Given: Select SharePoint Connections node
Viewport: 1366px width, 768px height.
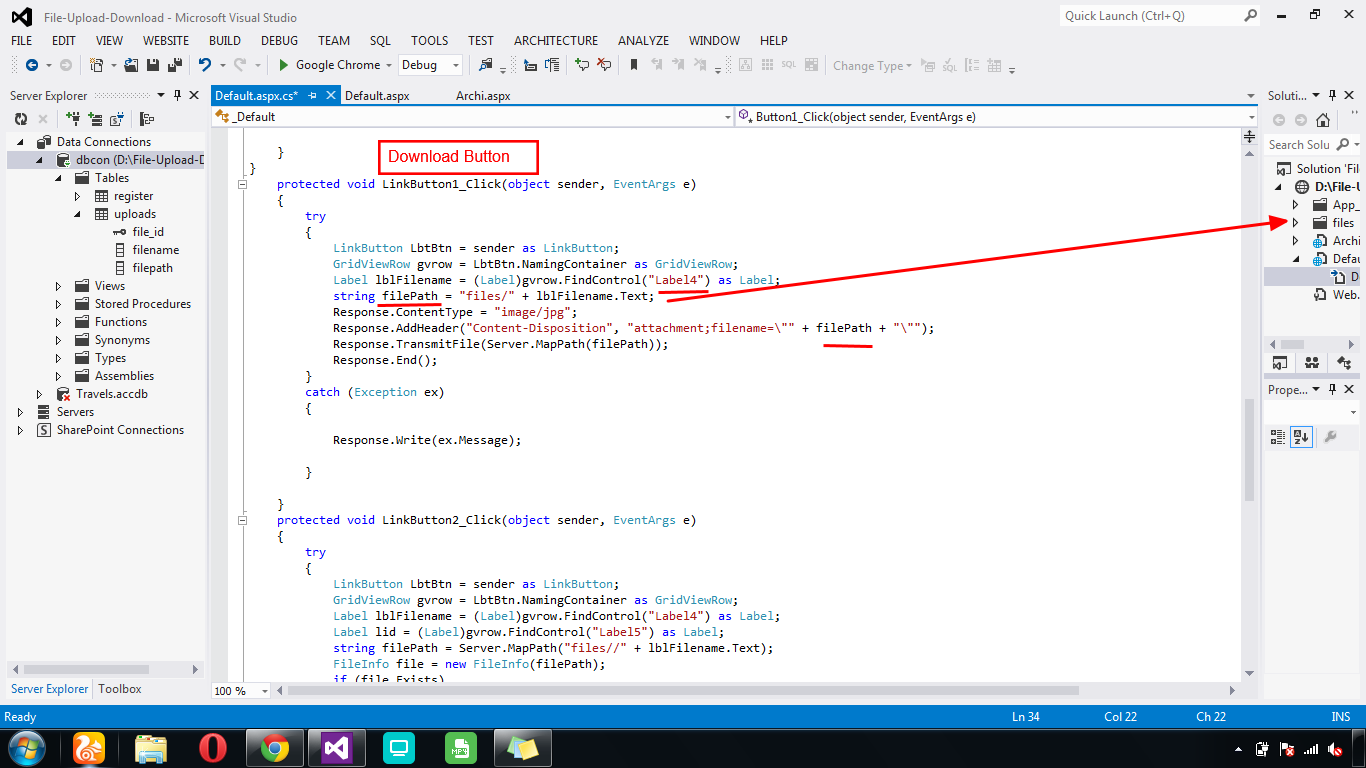Looking at the screenshot, I should pyautogui.click(x=120, y=430).
